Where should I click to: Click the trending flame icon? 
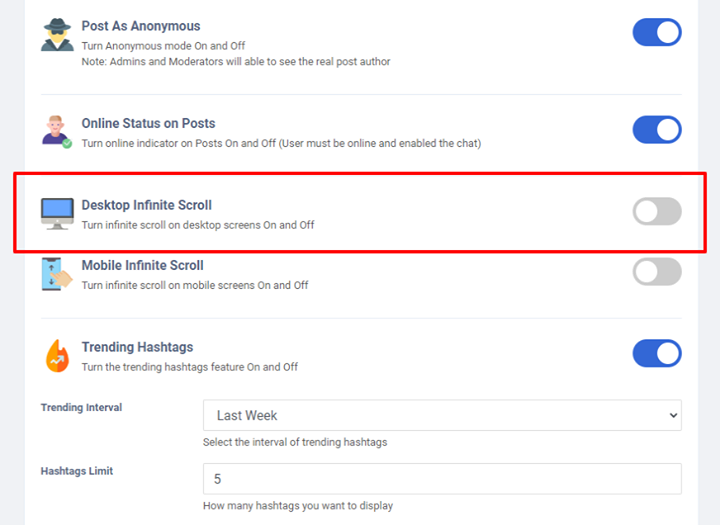pyautogui.click(x=57, y=356)
